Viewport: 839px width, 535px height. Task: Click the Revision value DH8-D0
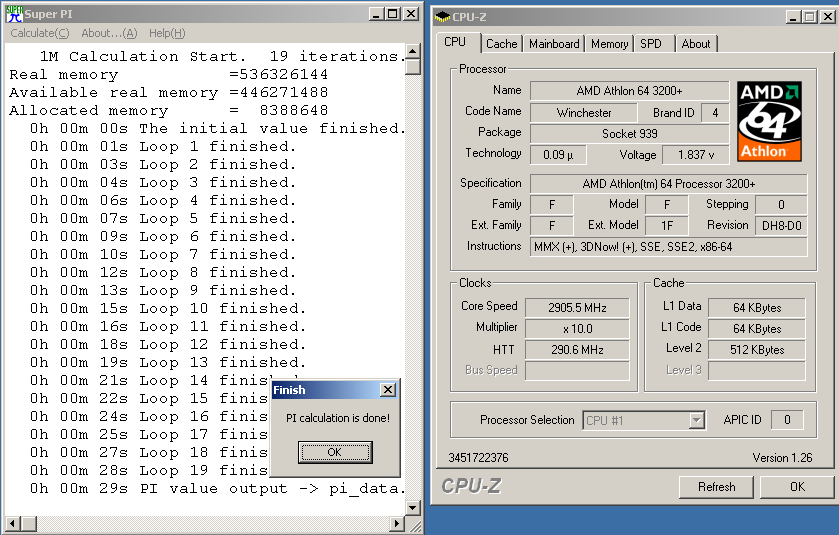coord(781,225)
